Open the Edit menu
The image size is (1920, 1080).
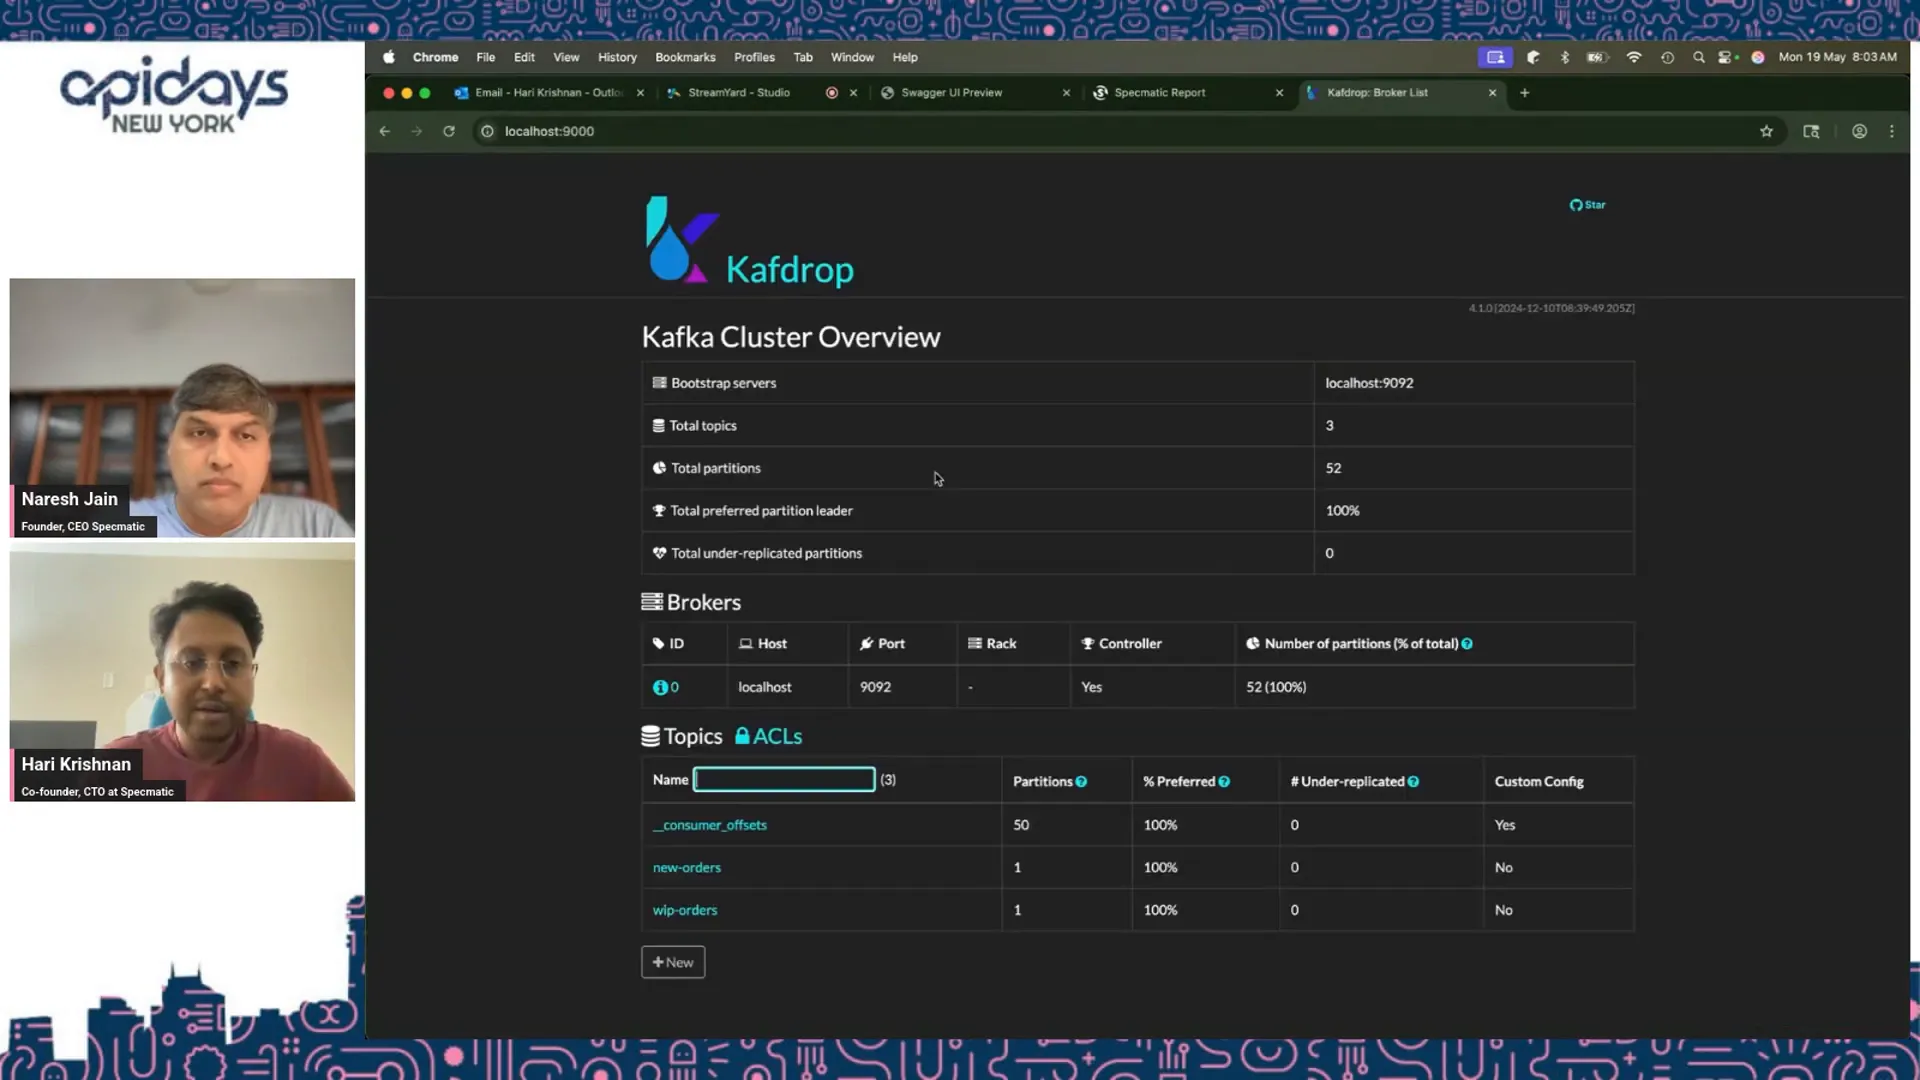524,57
